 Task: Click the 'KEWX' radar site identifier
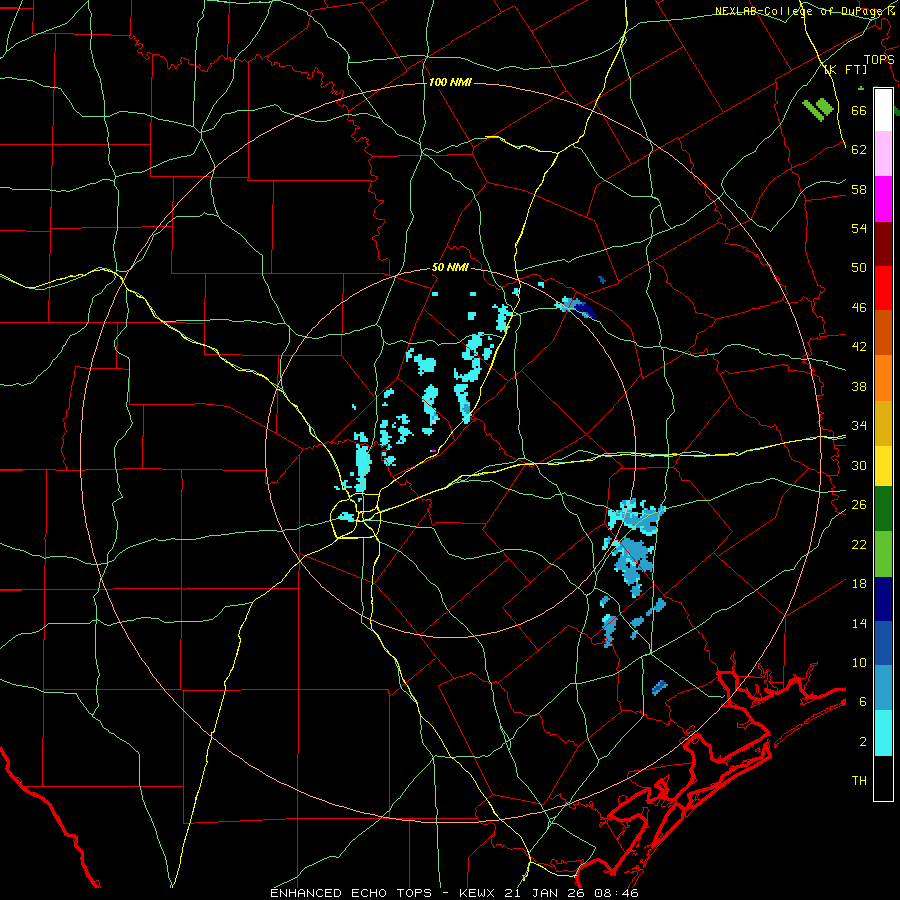(479, 893)
